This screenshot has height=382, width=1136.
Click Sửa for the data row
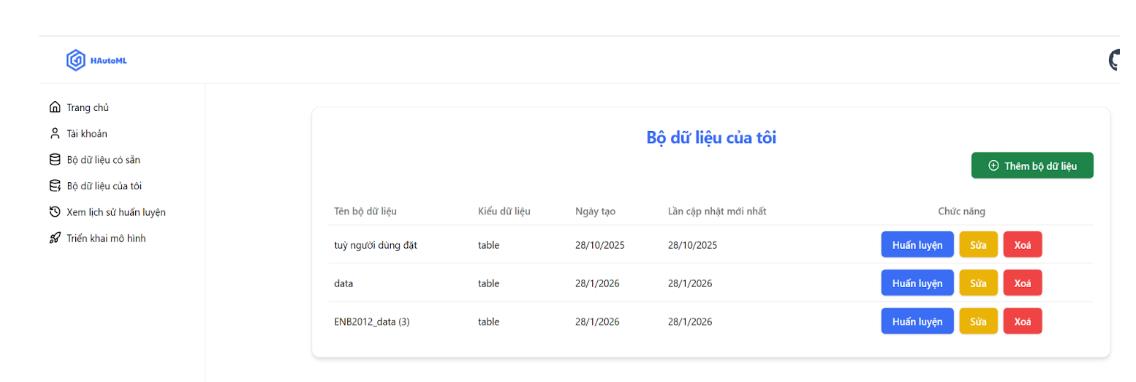tap(979, 283)
